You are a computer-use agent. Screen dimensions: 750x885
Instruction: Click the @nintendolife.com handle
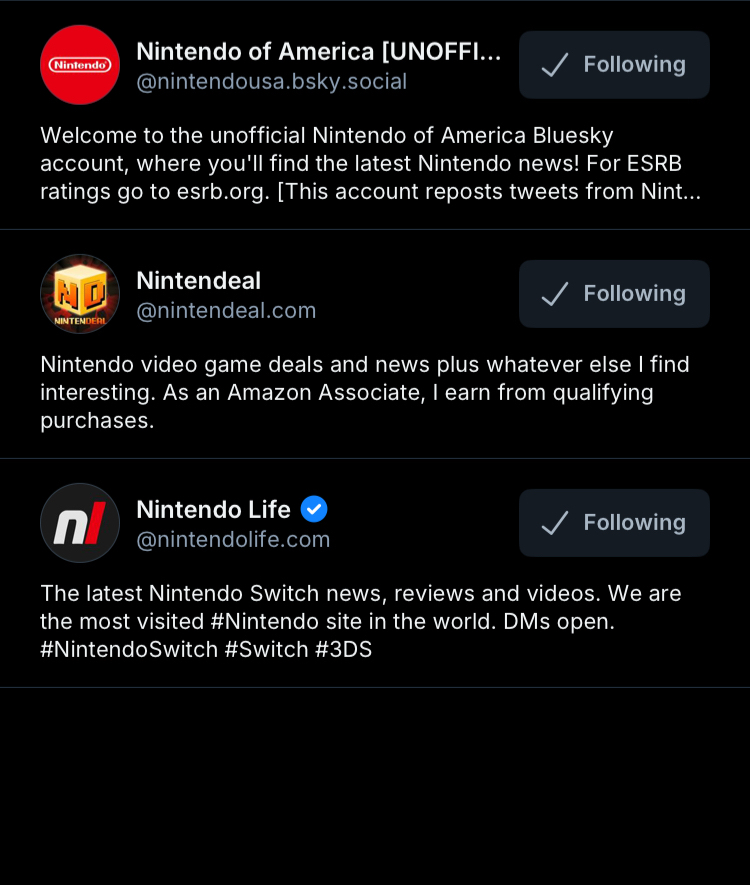coord(233,540)
